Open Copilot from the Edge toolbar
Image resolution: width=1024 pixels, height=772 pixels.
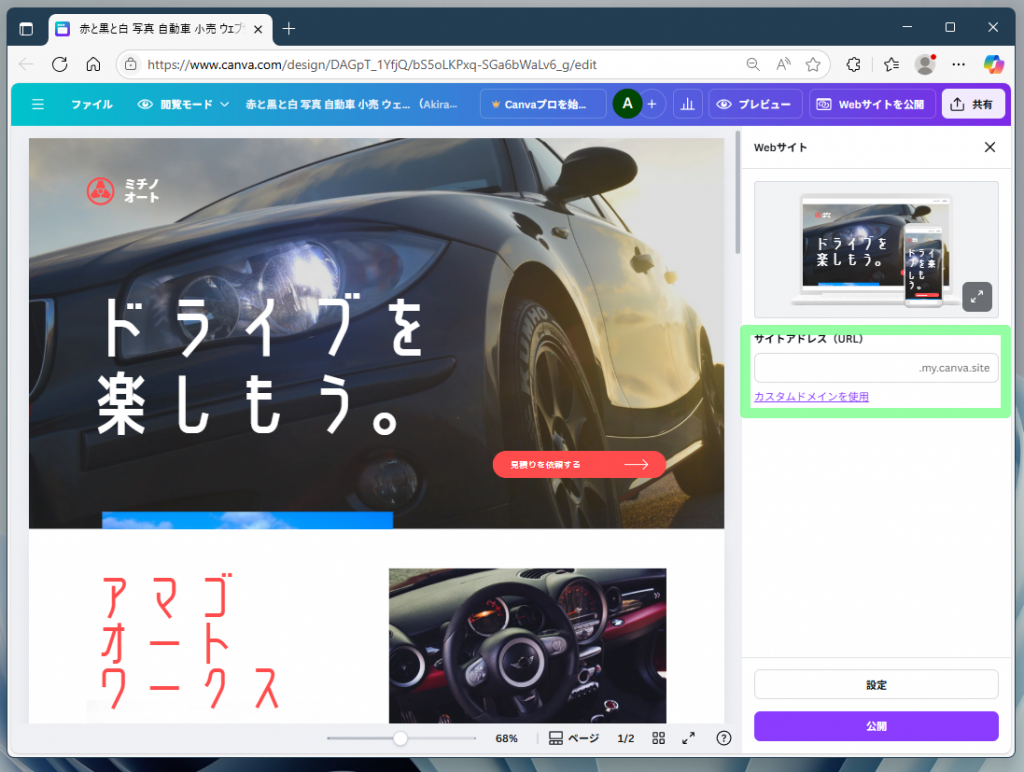coord(994,64)
